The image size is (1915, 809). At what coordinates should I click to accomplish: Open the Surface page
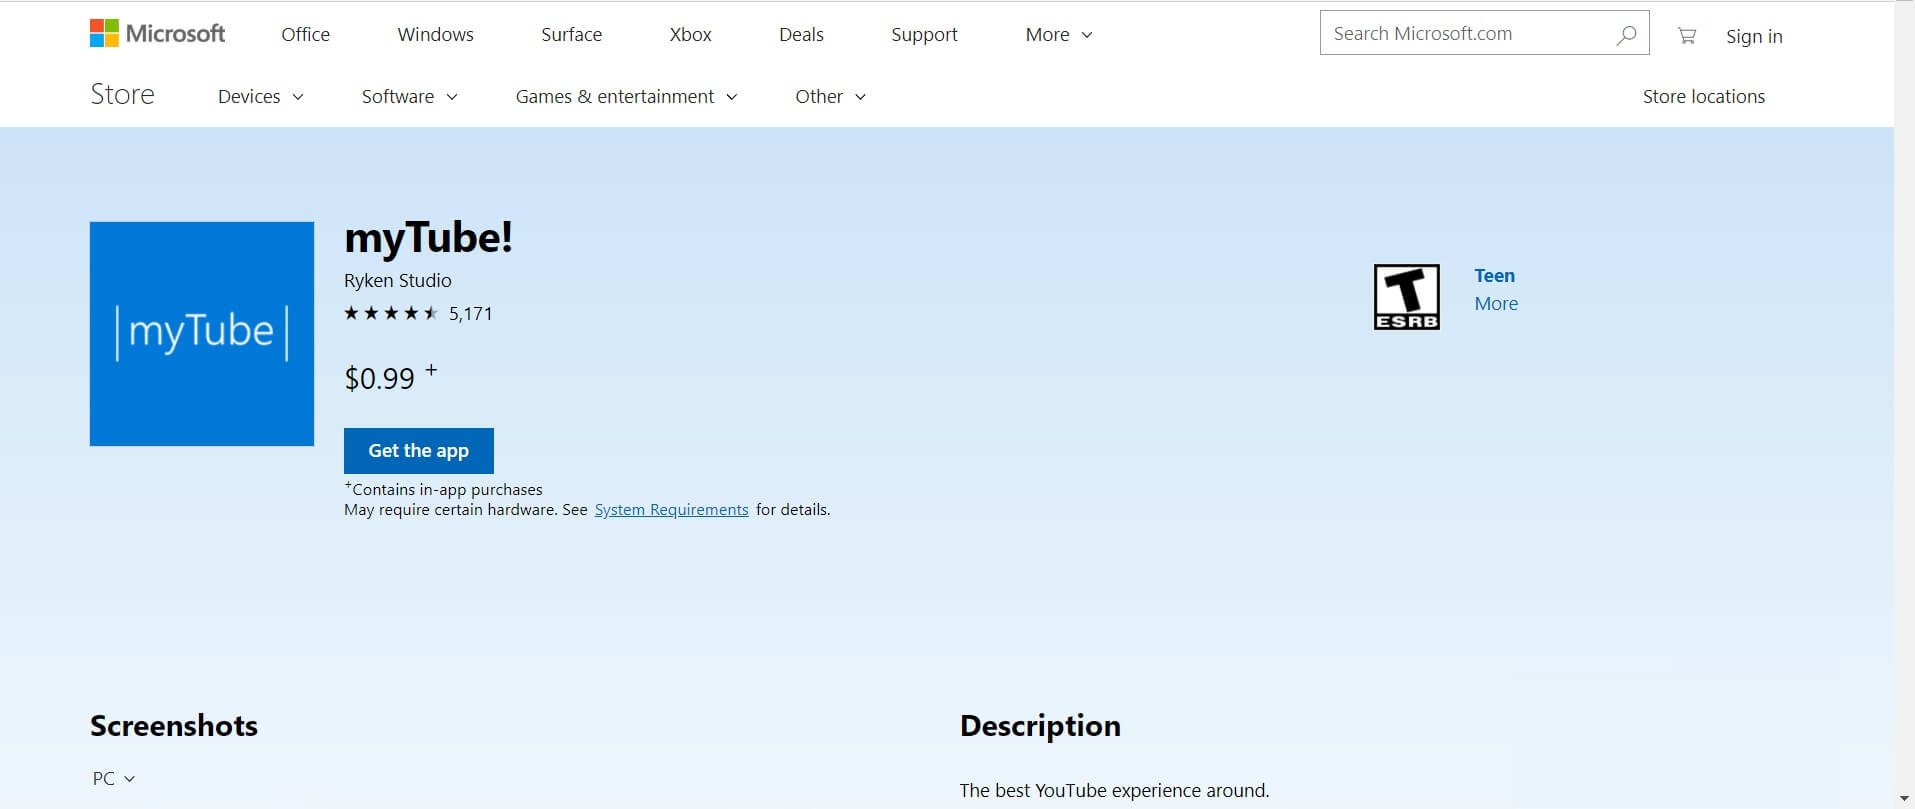(571, 34)
